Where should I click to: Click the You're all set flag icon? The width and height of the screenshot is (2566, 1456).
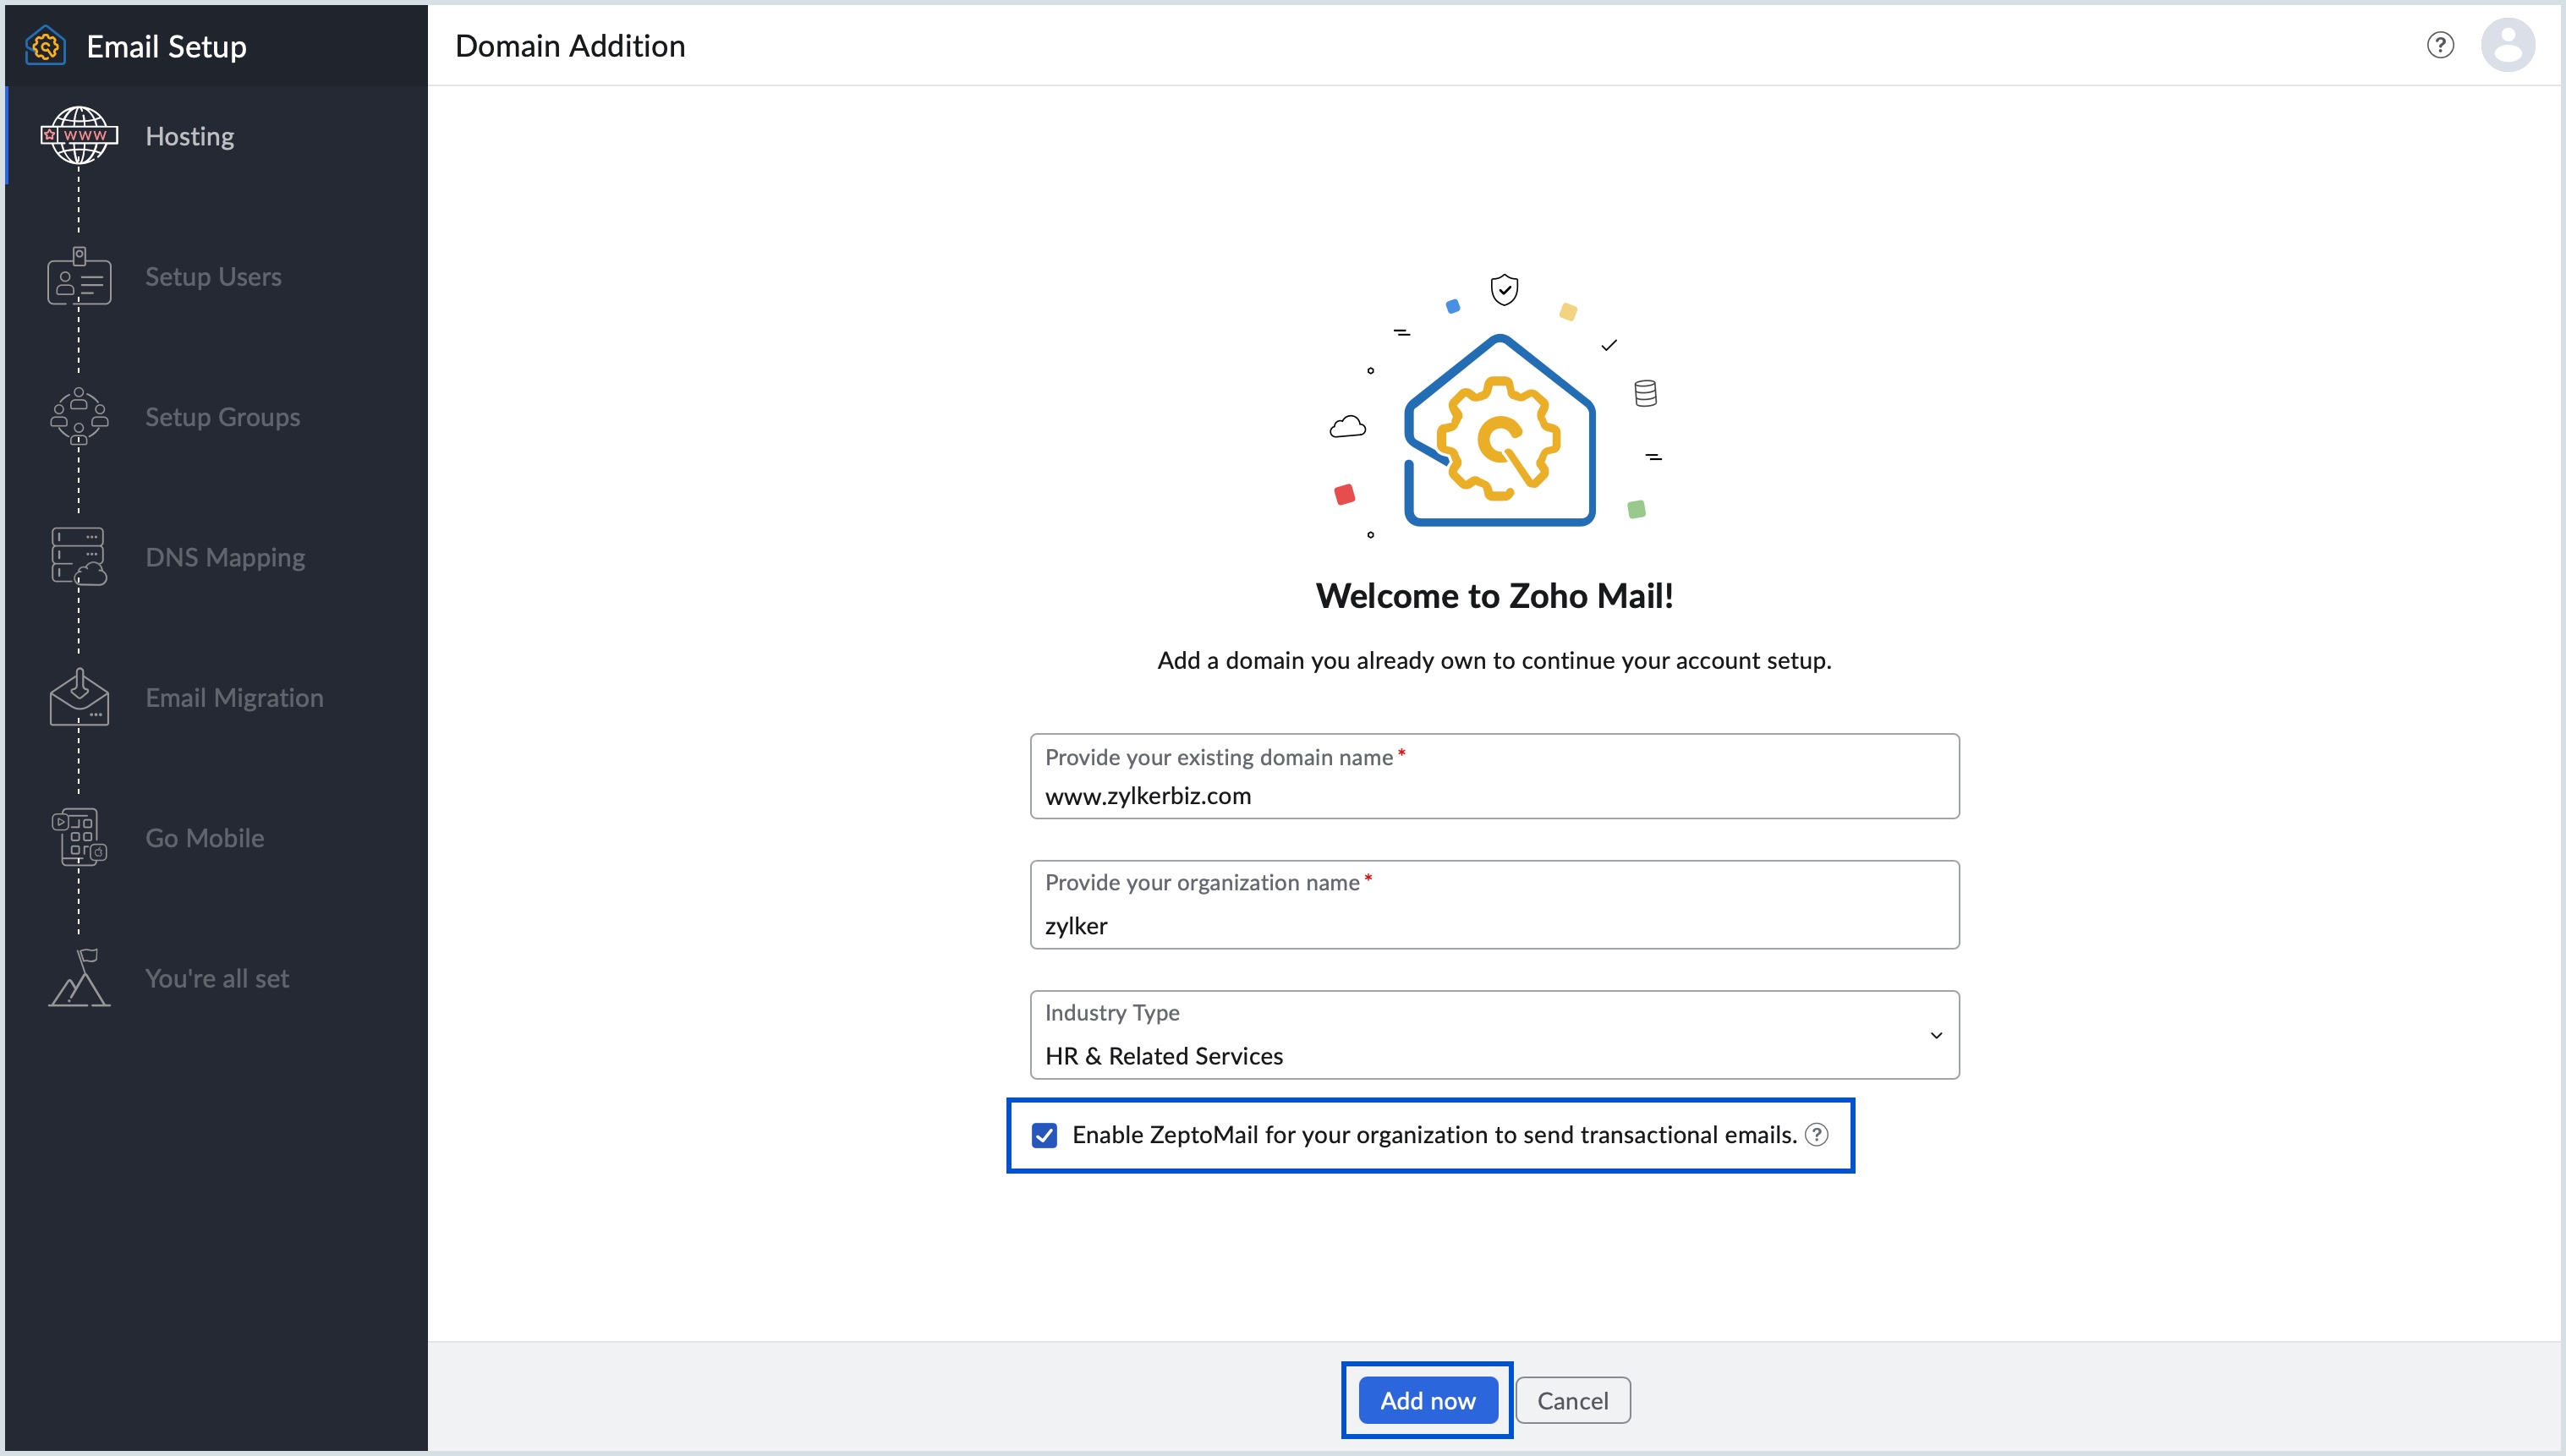click(x=79, y=977)
